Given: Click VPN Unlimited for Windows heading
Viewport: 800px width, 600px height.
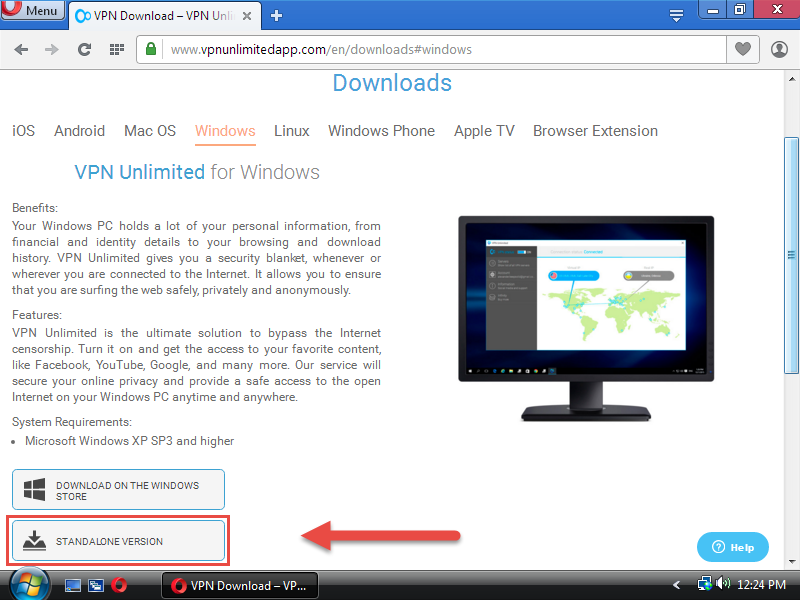Looking at the screenshot, I should pyautogui.click(x=197, y=172).
